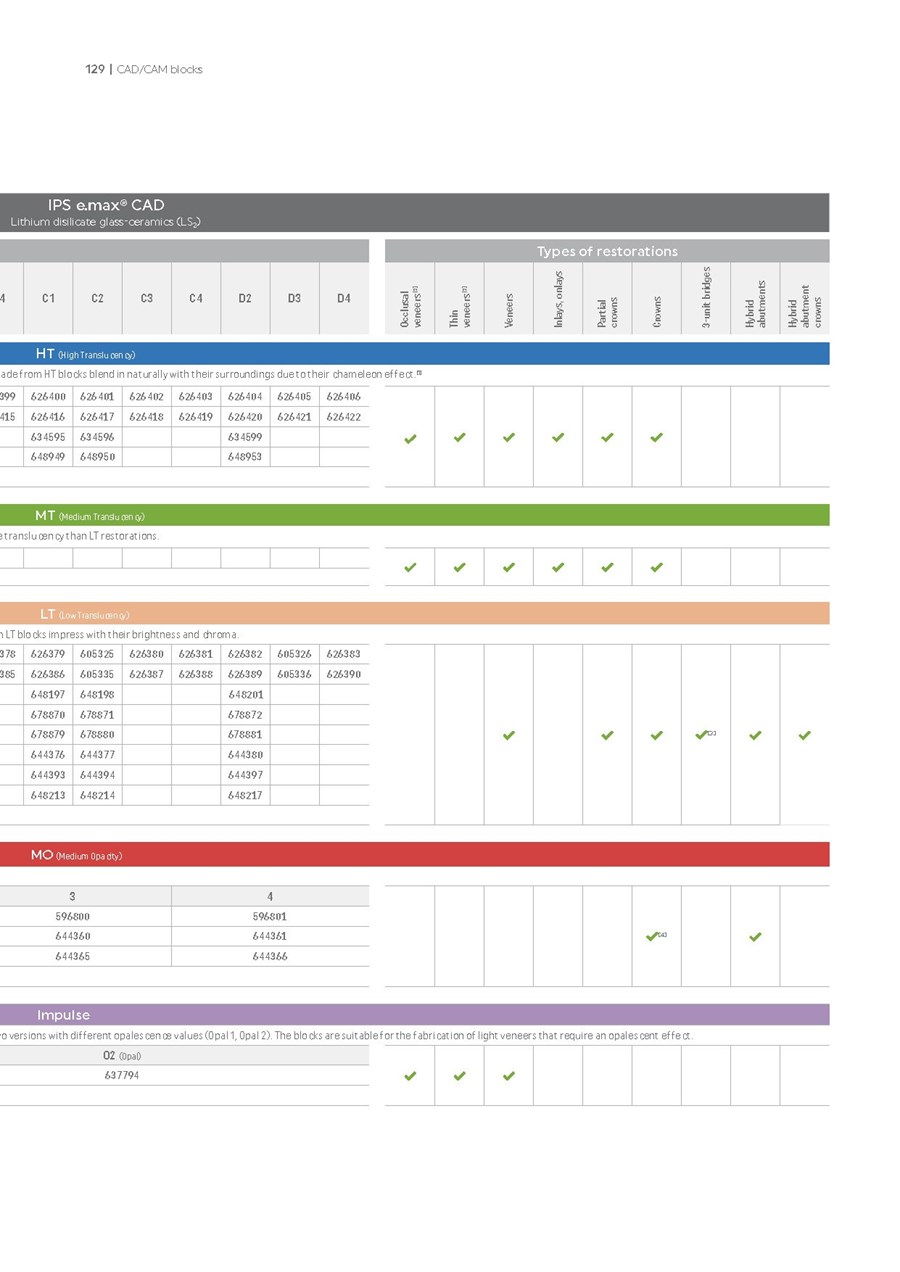This screenshot has width=900, height=1272.
Task: Click the MT row Partial crowns checkmark
Action: [607, 568]
